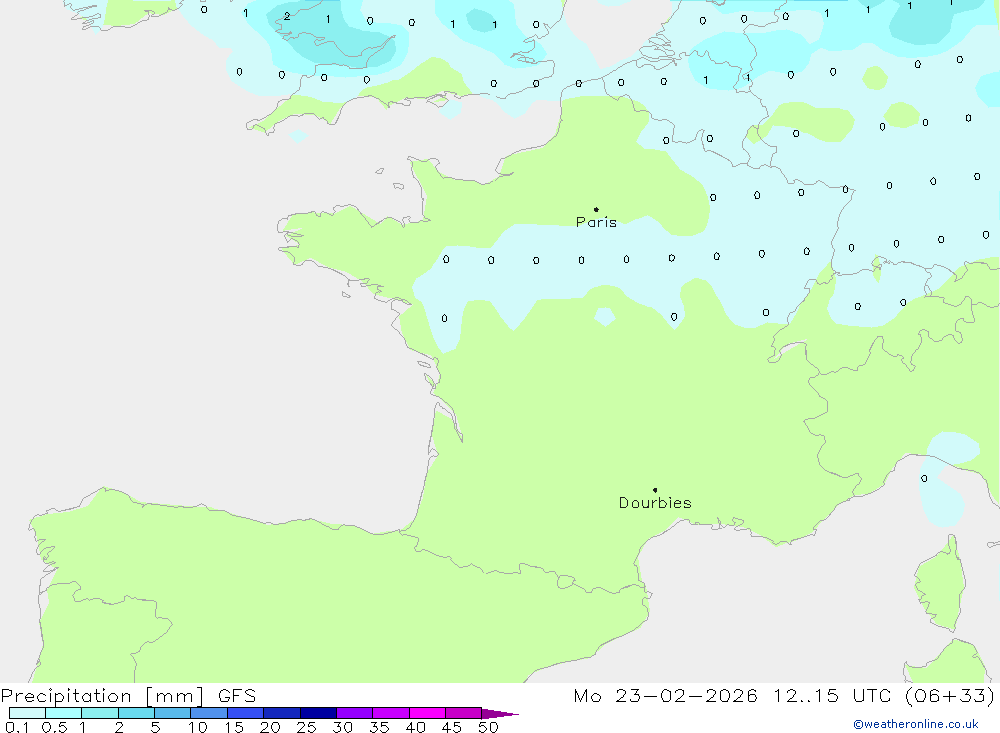
Task: Click the Mo 23-02-2026 date text
Action: tap(665, 696)
